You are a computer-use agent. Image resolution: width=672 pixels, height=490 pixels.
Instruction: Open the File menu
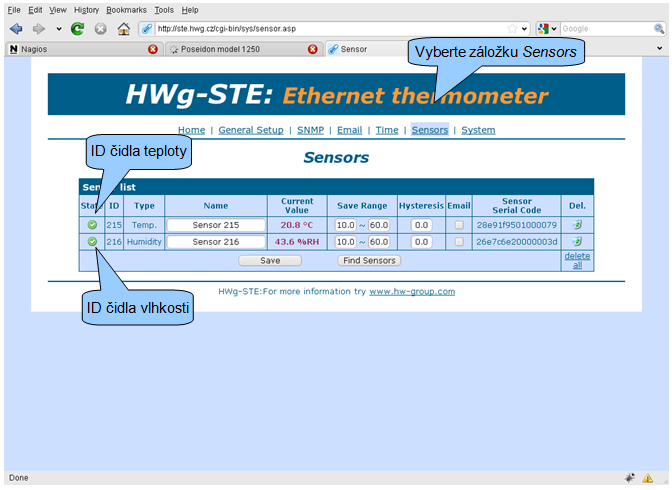(14, 10)
